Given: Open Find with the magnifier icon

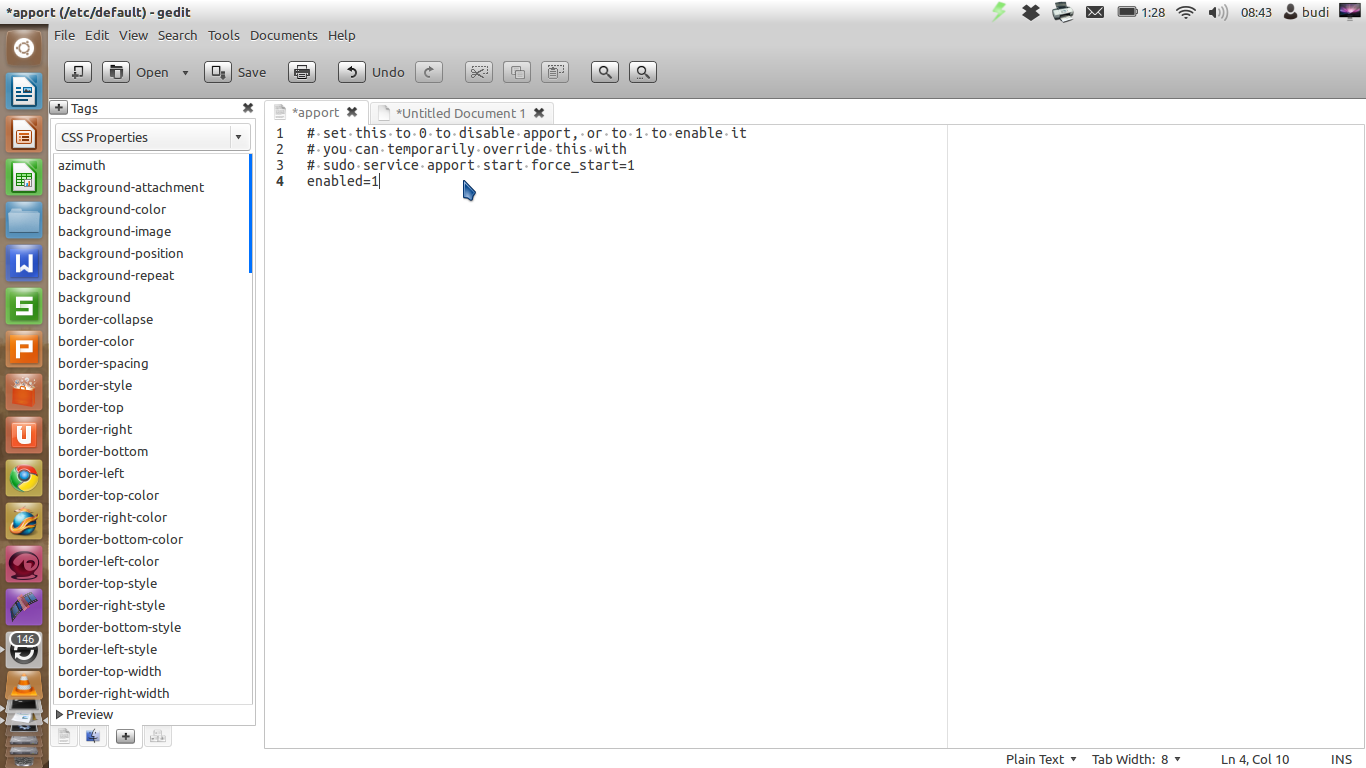Looking at the screenshot, I should (605, 72).
